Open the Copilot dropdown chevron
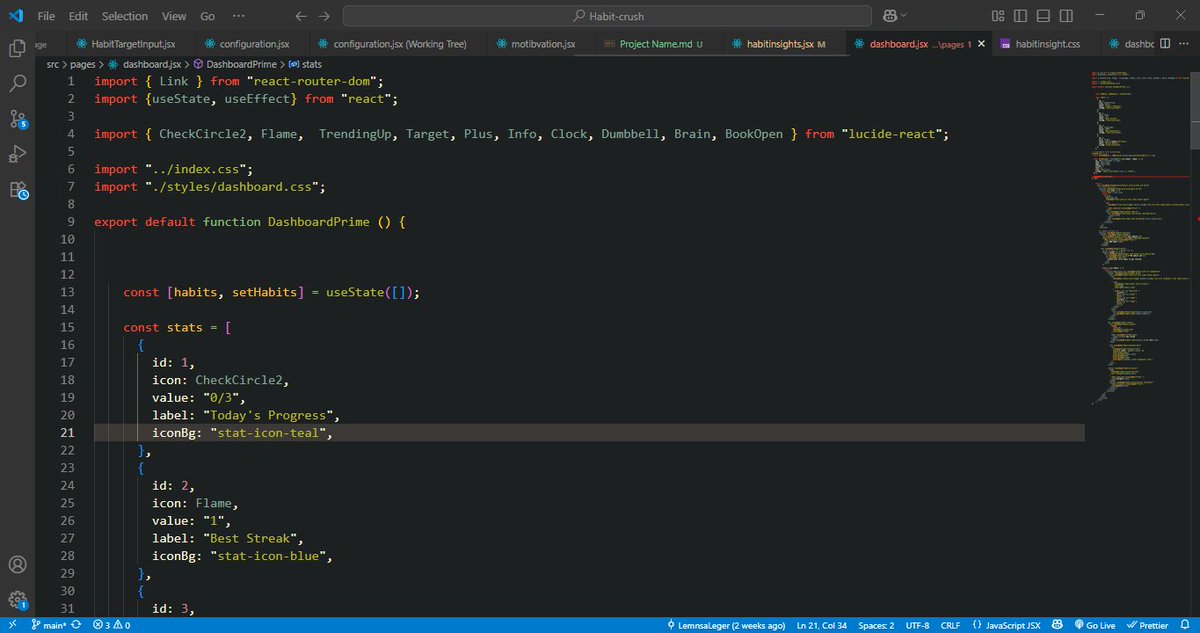 [x=904, y=16]
